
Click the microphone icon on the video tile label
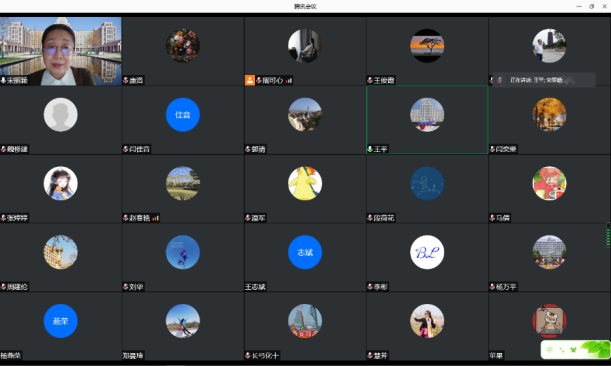[x=4, y=80]
